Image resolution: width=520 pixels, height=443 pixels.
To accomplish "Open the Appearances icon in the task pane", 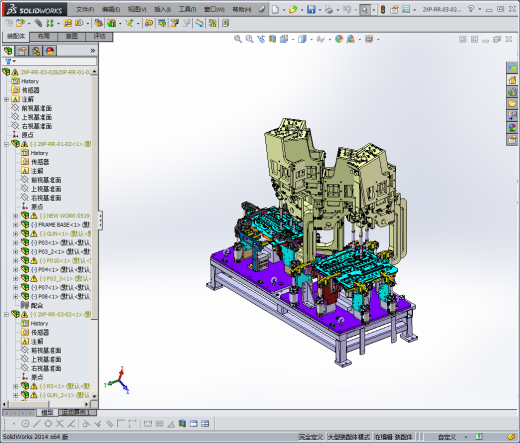I will coord(512,127).
